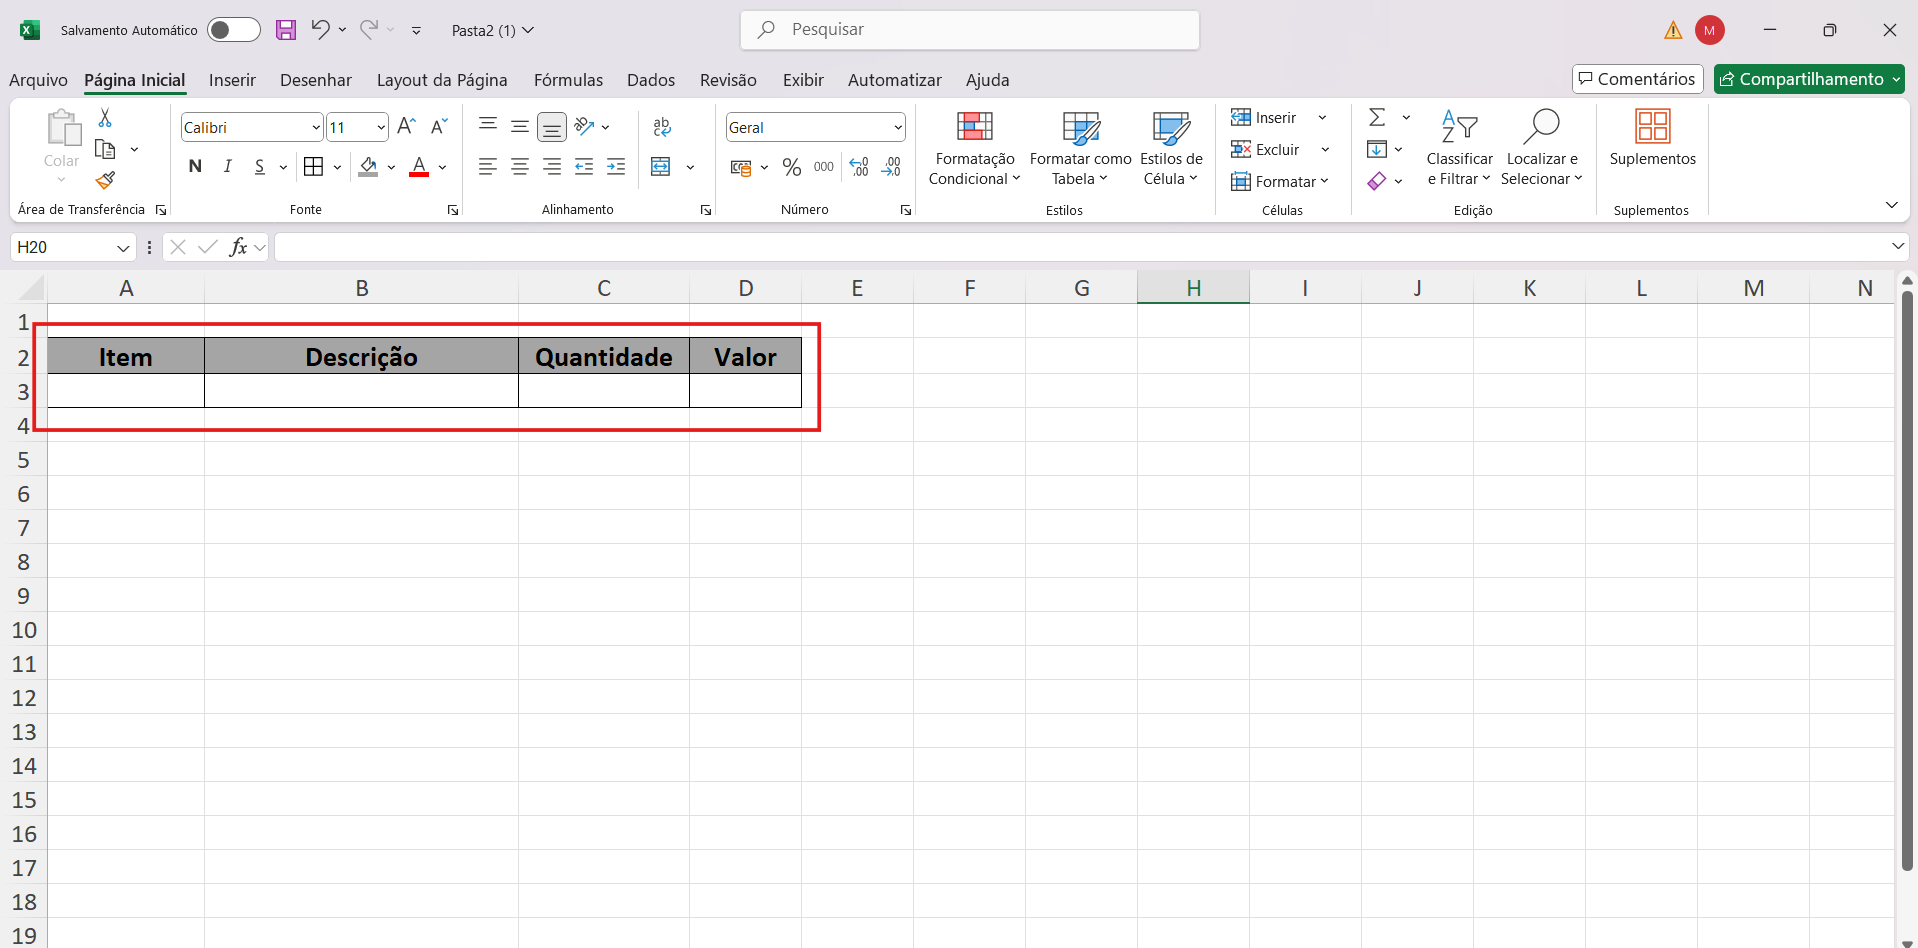Click Inserir cells button
Viewport: 1918px width, 948px height.
tap(1264, 118)
